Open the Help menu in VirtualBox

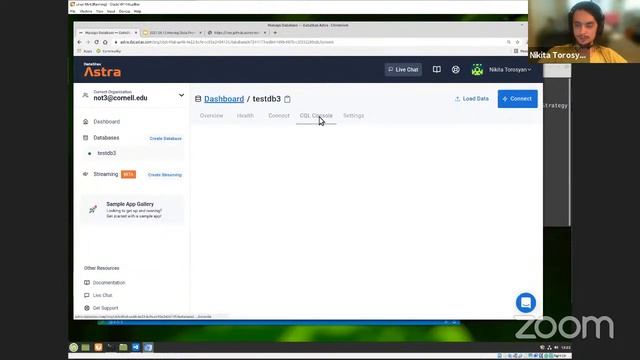click(138, 11)
